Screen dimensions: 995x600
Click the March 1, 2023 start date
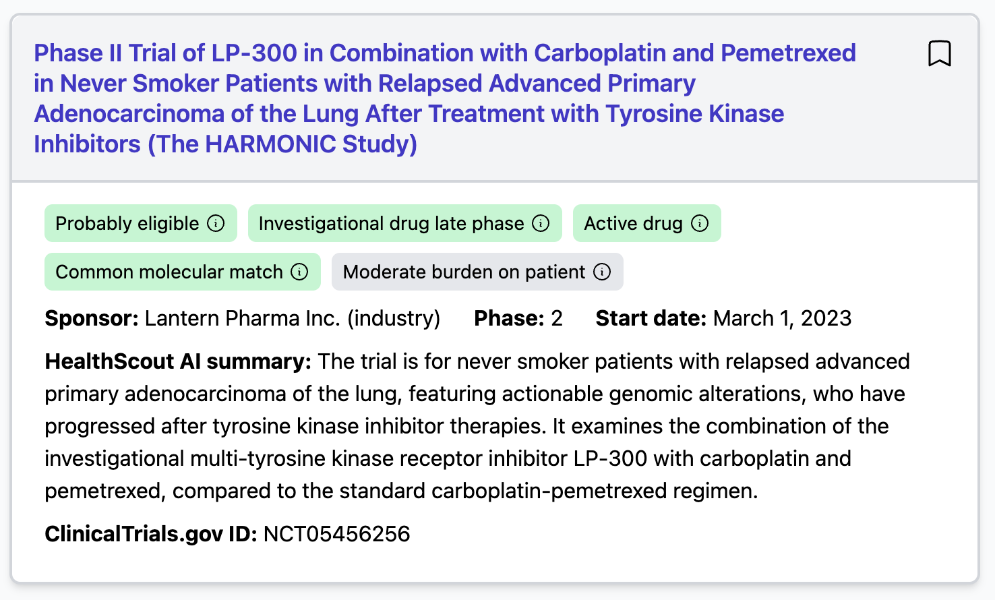(782, 319)
